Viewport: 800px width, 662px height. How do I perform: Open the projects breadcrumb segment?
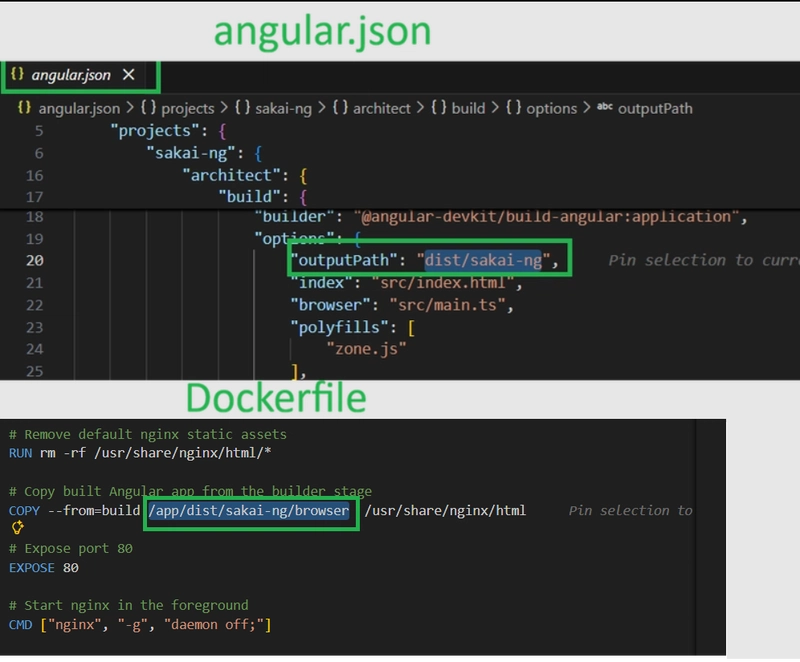point(188,108)
